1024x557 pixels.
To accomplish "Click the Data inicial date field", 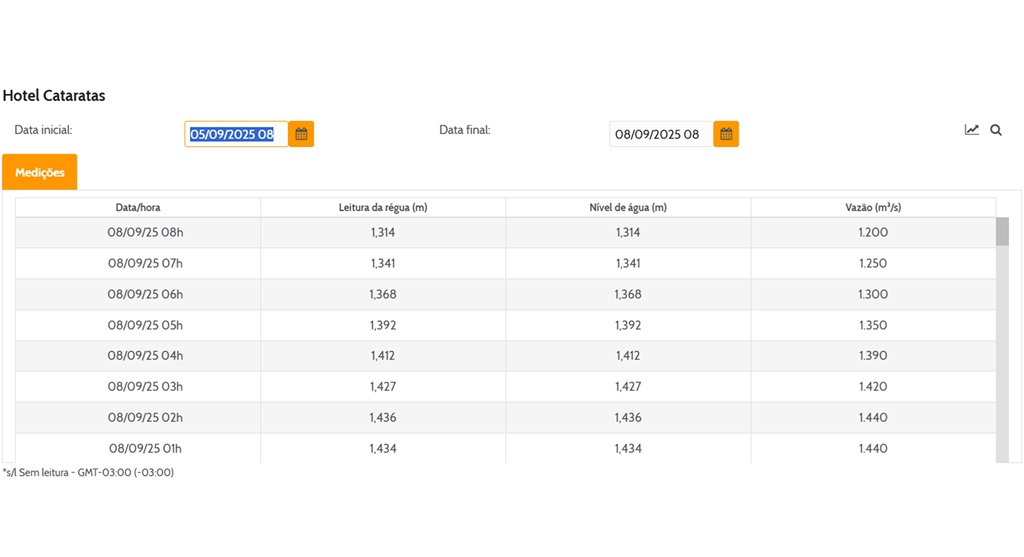I will tap(236, 134).
